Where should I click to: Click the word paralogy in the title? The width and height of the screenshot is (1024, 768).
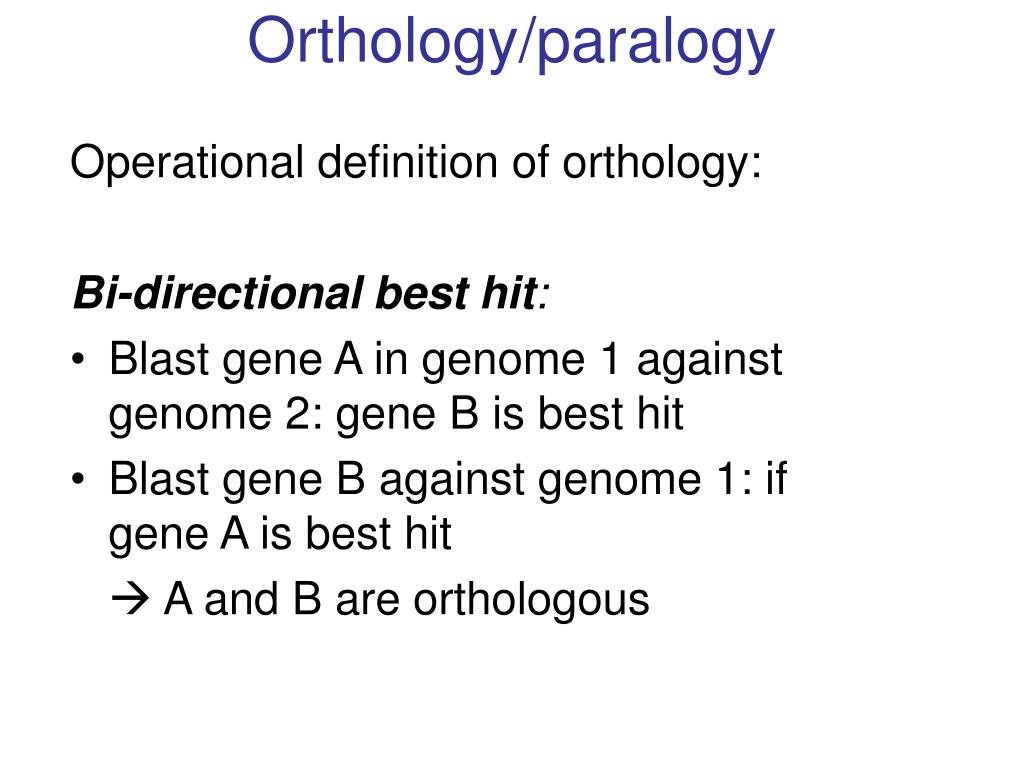[656, 44]
